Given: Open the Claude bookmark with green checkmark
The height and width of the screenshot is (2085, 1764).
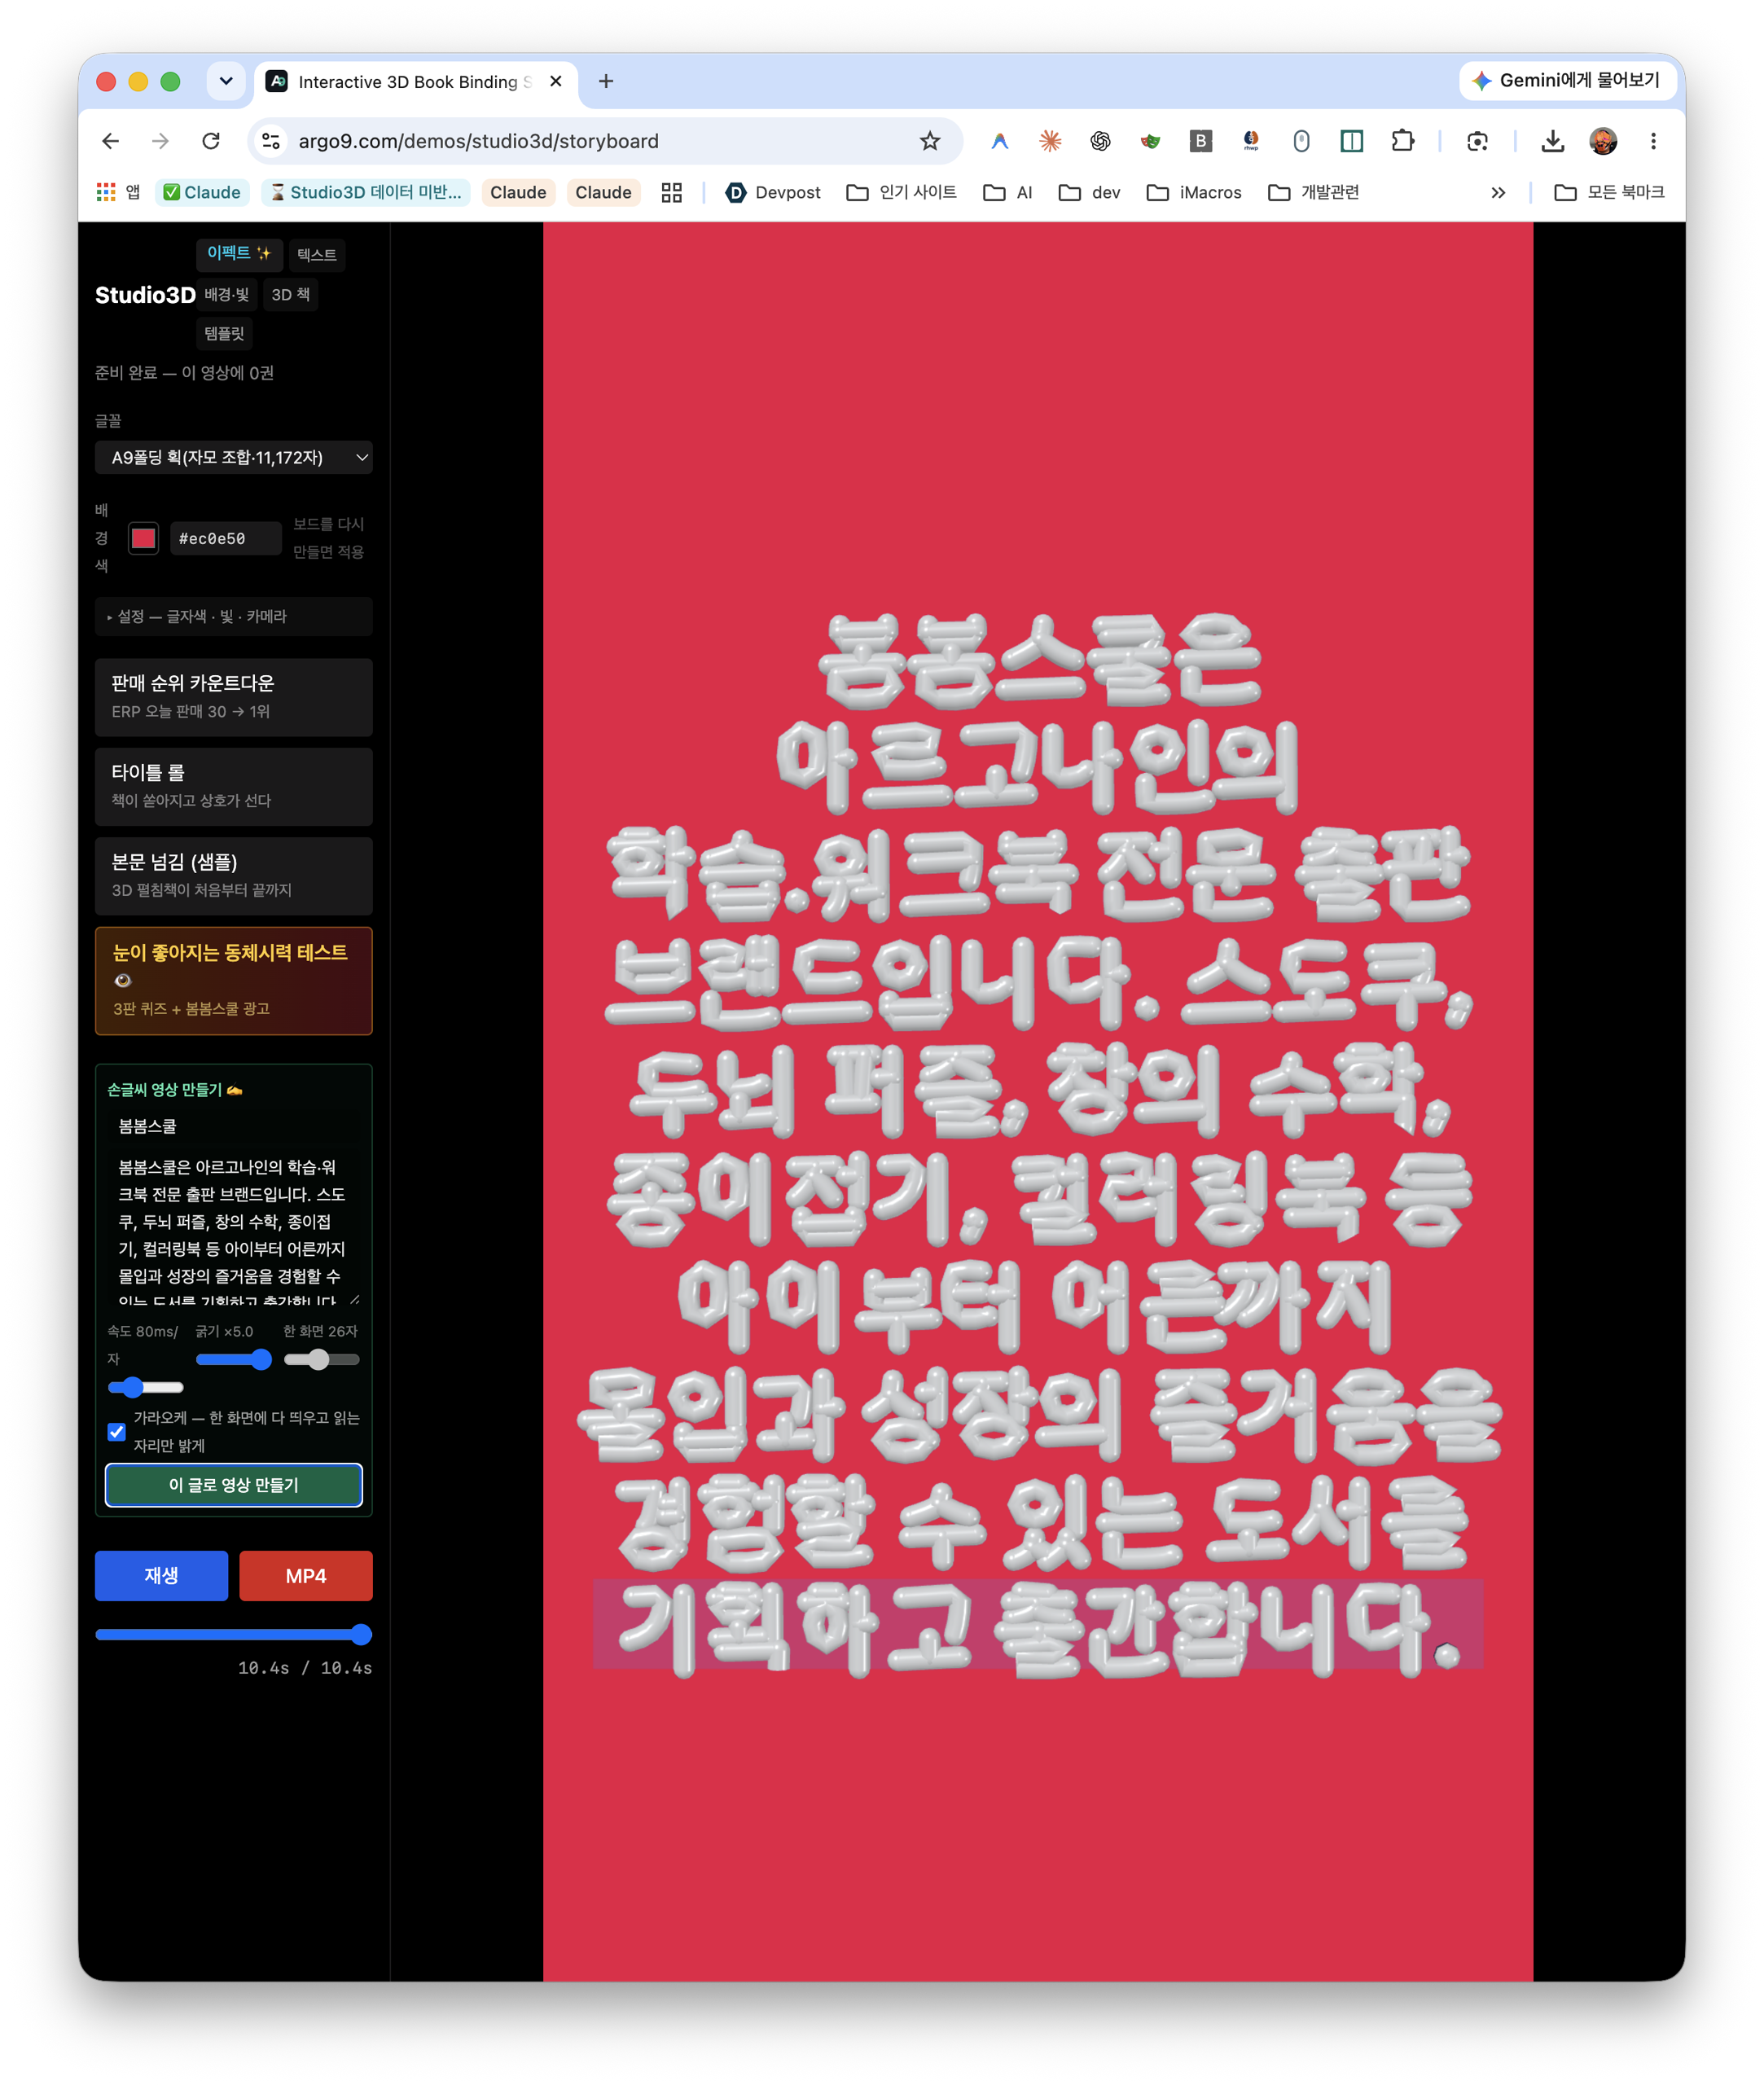Looking at the screenshot, I should pyautogui.click(x=202, y=192).
